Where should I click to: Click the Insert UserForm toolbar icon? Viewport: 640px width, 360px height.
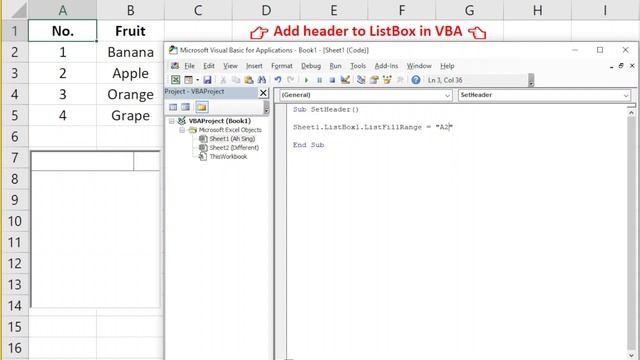[188, 80]
